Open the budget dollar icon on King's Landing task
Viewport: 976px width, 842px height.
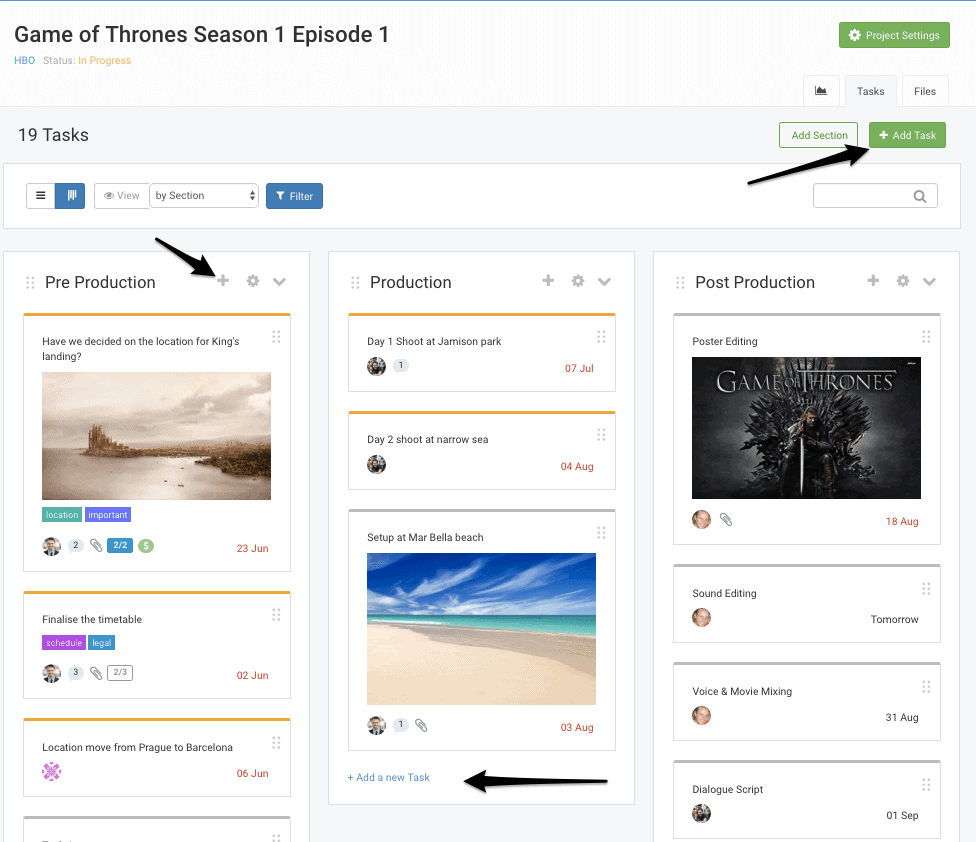pyautogui.click(x=146, y=546)
